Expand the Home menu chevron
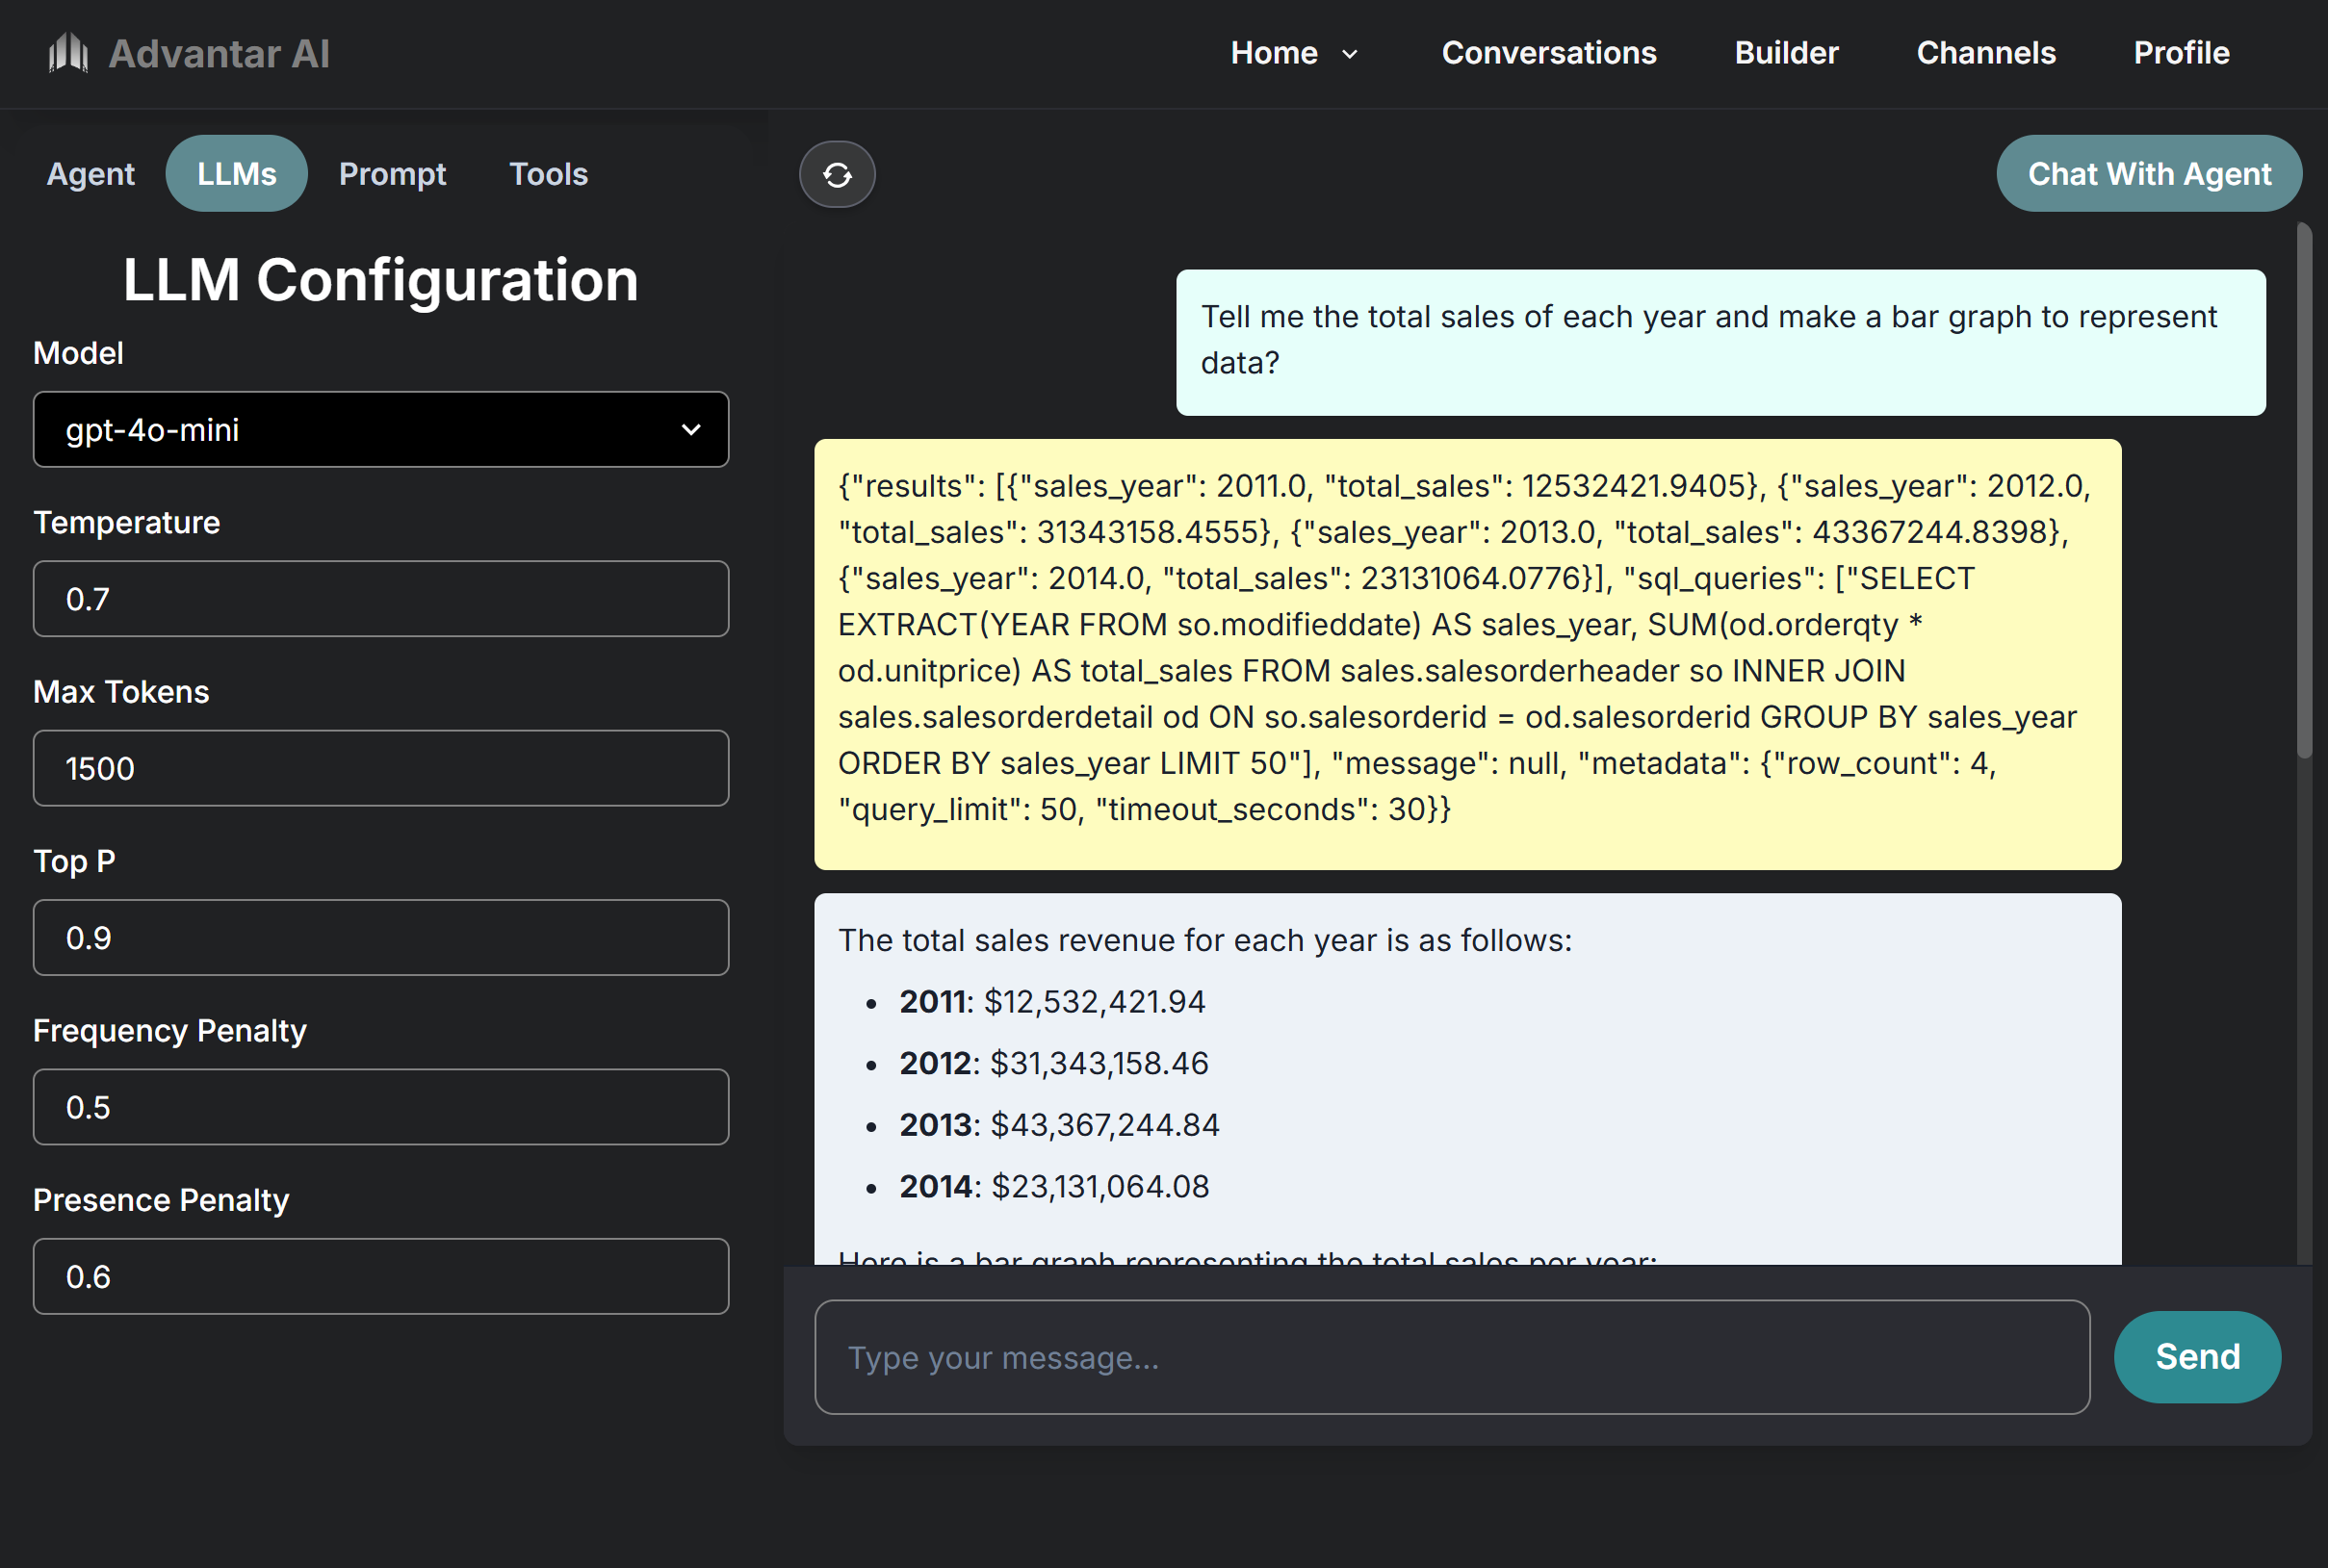 (1350, 54)
